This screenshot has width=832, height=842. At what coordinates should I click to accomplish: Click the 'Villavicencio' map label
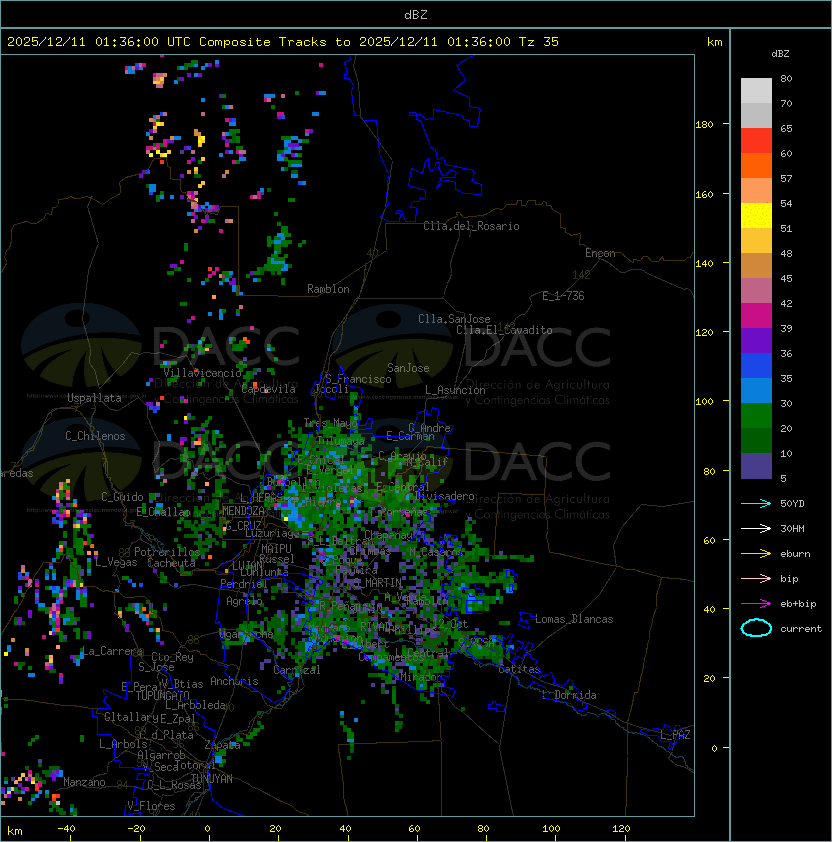pos(202,373)
